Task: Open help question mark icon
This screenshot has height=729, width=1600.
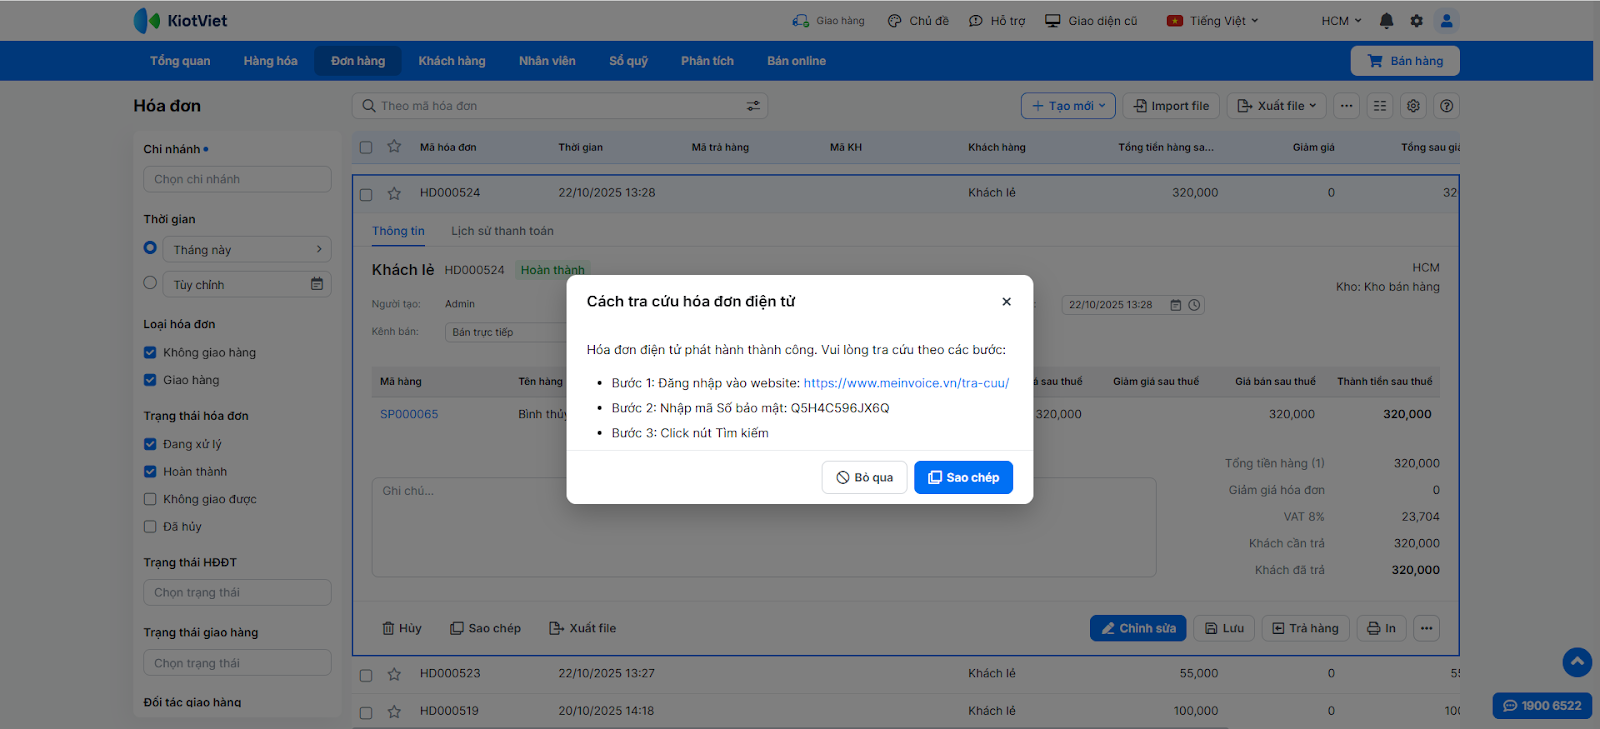Action: point(1446,106)
